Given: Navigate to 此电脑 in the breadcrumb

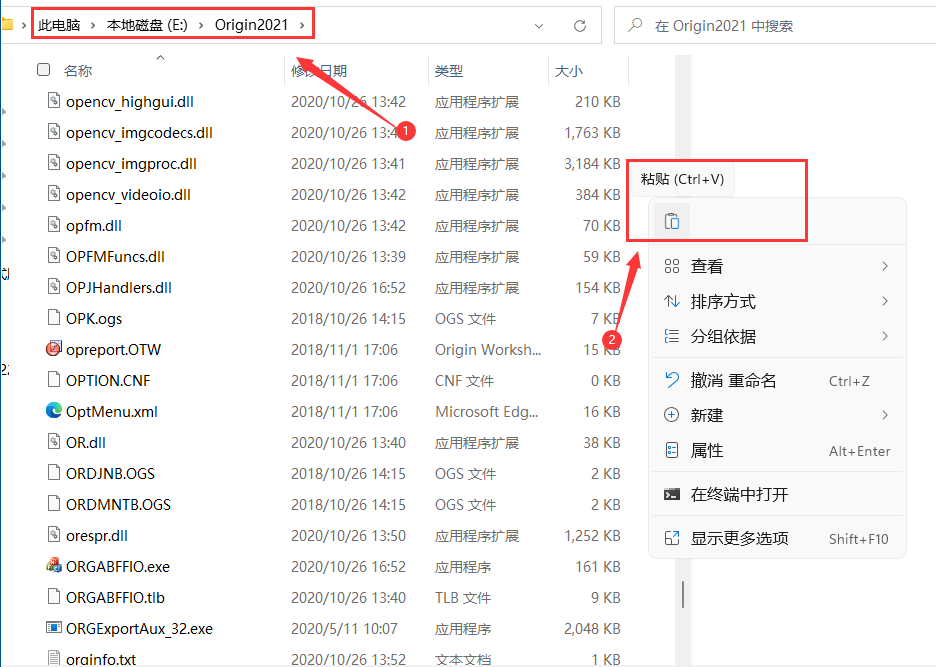Looking at the screenshot, I should point(59,25).
